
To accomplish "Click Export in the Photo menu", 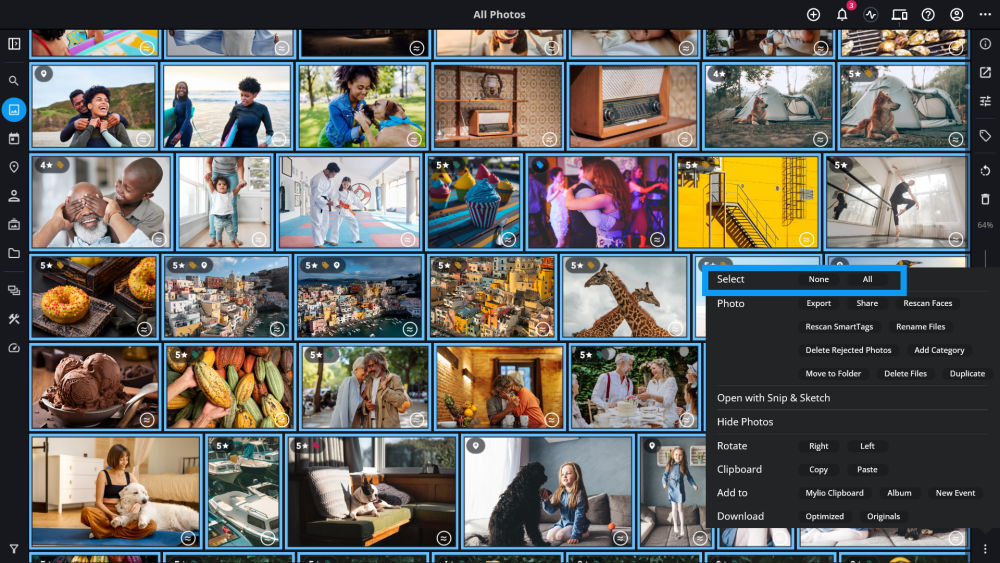I will click(x=818, y=303).
